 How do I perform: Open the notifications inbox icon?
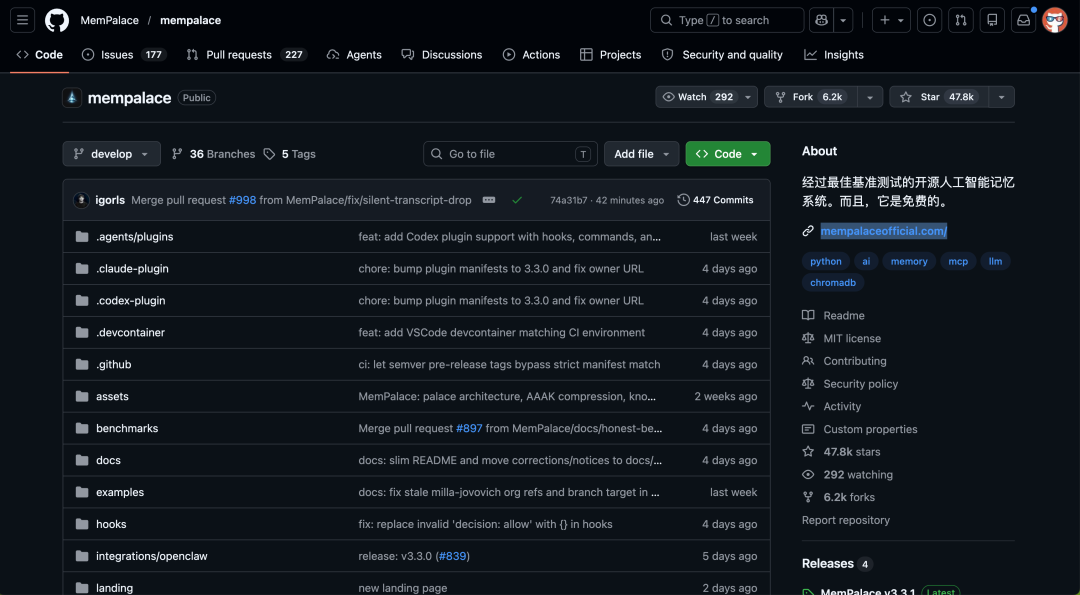coord(1024,20)
